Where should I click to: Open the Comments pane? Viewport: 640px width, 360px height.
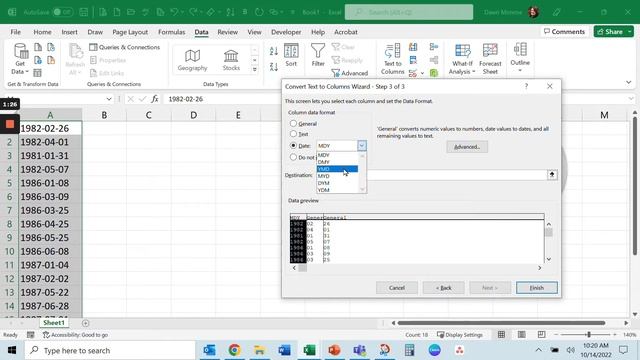(564, 31)
